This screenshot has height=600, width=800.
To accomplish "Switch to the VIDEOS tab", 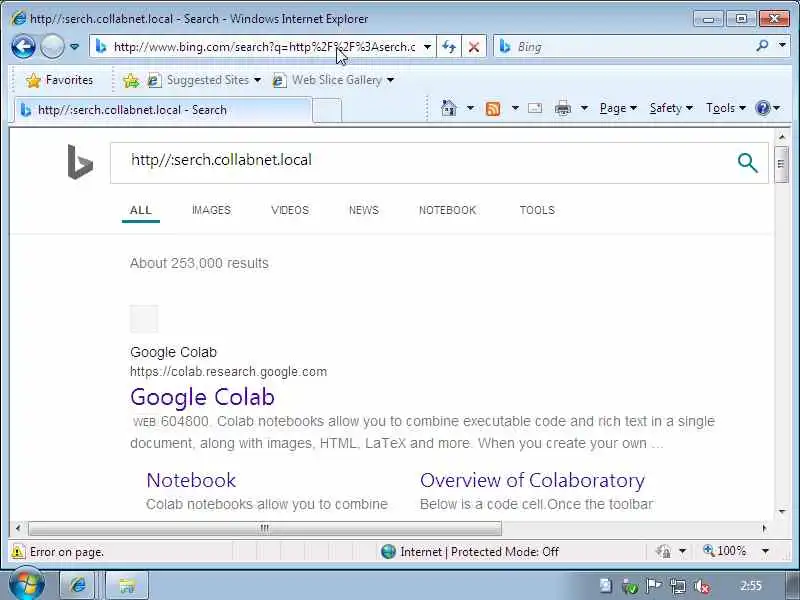I will pos(290,210).
